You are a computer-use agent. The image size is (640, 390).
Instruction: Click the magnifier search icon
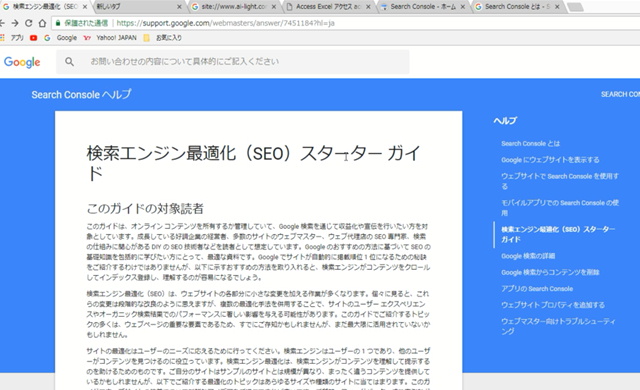pos(69,62)
